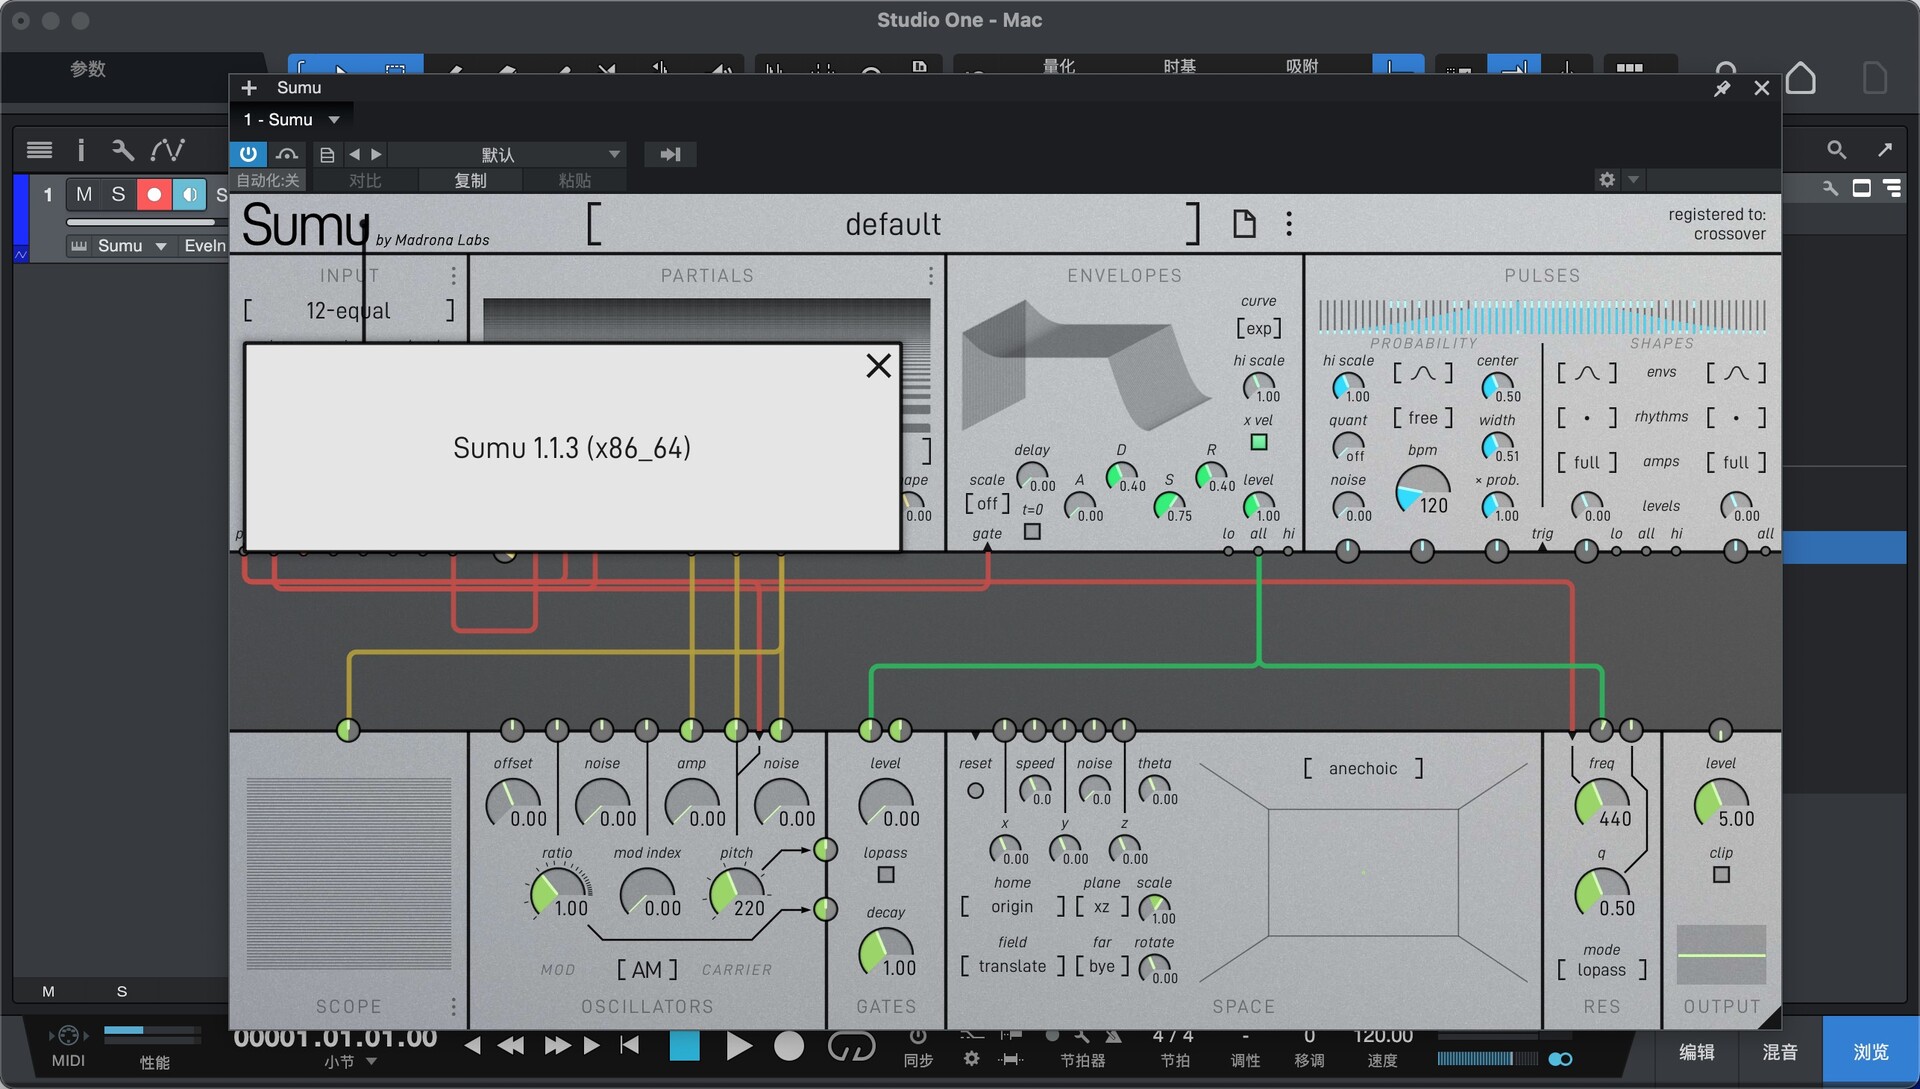
Task: Open the plugin gear settings icon
Action: [x=1607, y=180]
